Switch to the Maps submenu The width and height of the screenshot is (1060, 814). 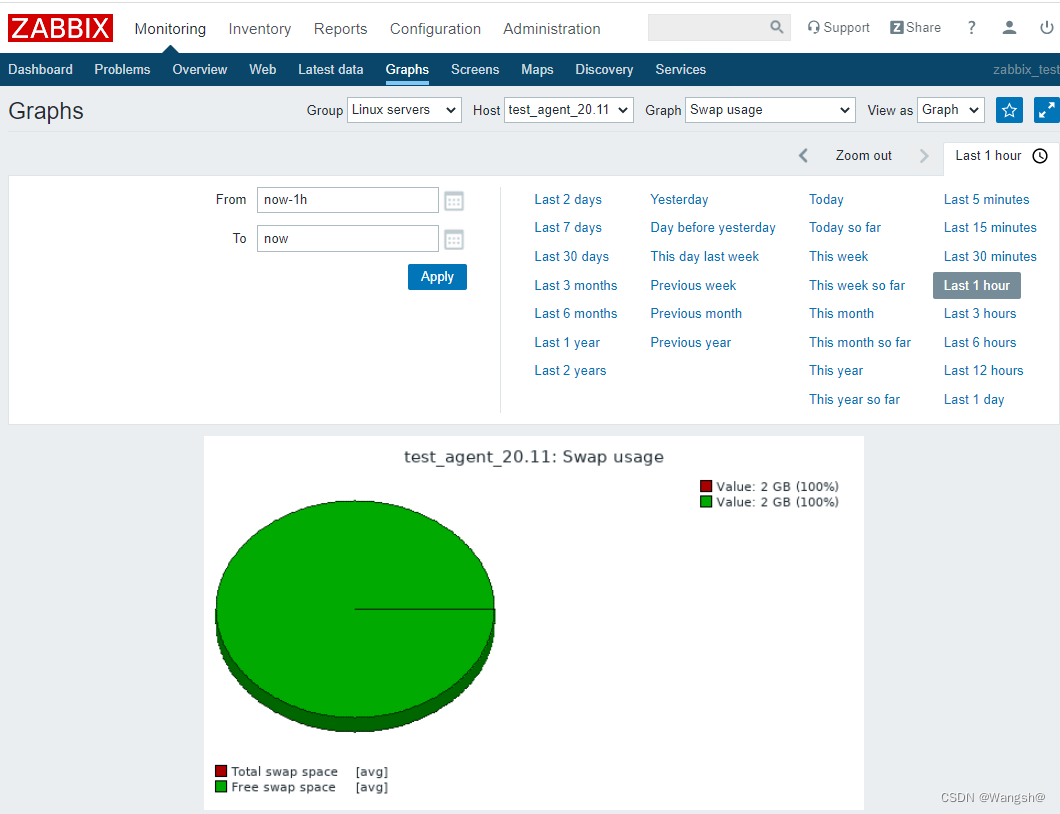[537, 70]
